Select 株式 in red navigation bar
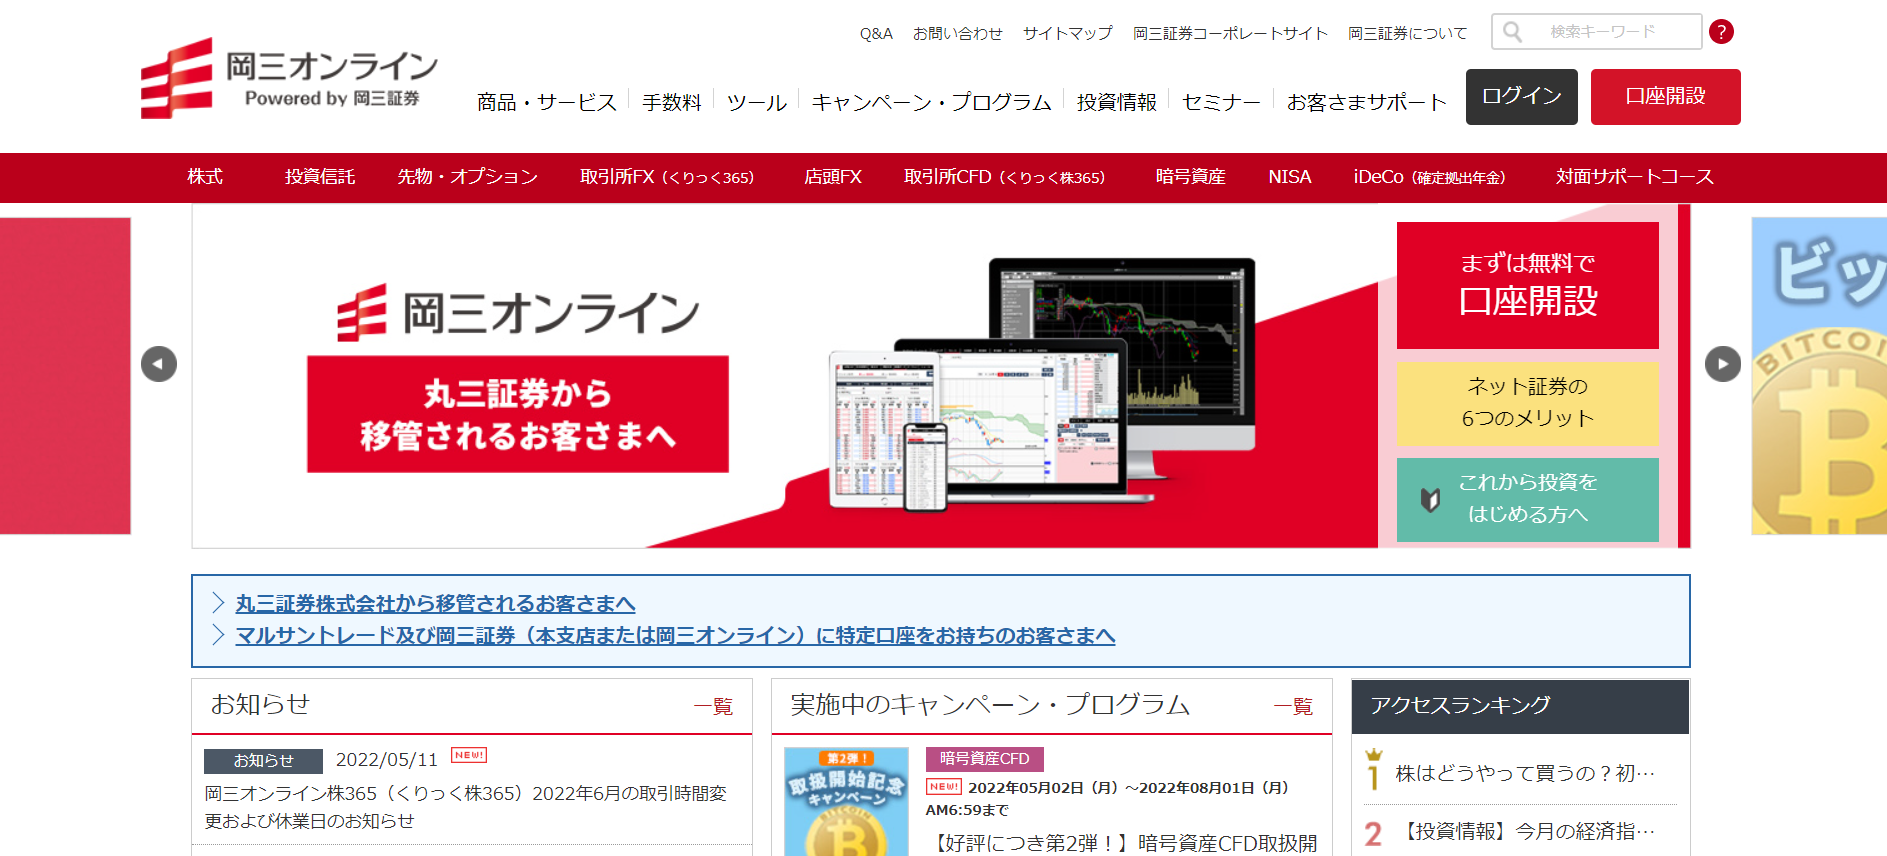Screen dimensions: 1887x856 [205, 177]
